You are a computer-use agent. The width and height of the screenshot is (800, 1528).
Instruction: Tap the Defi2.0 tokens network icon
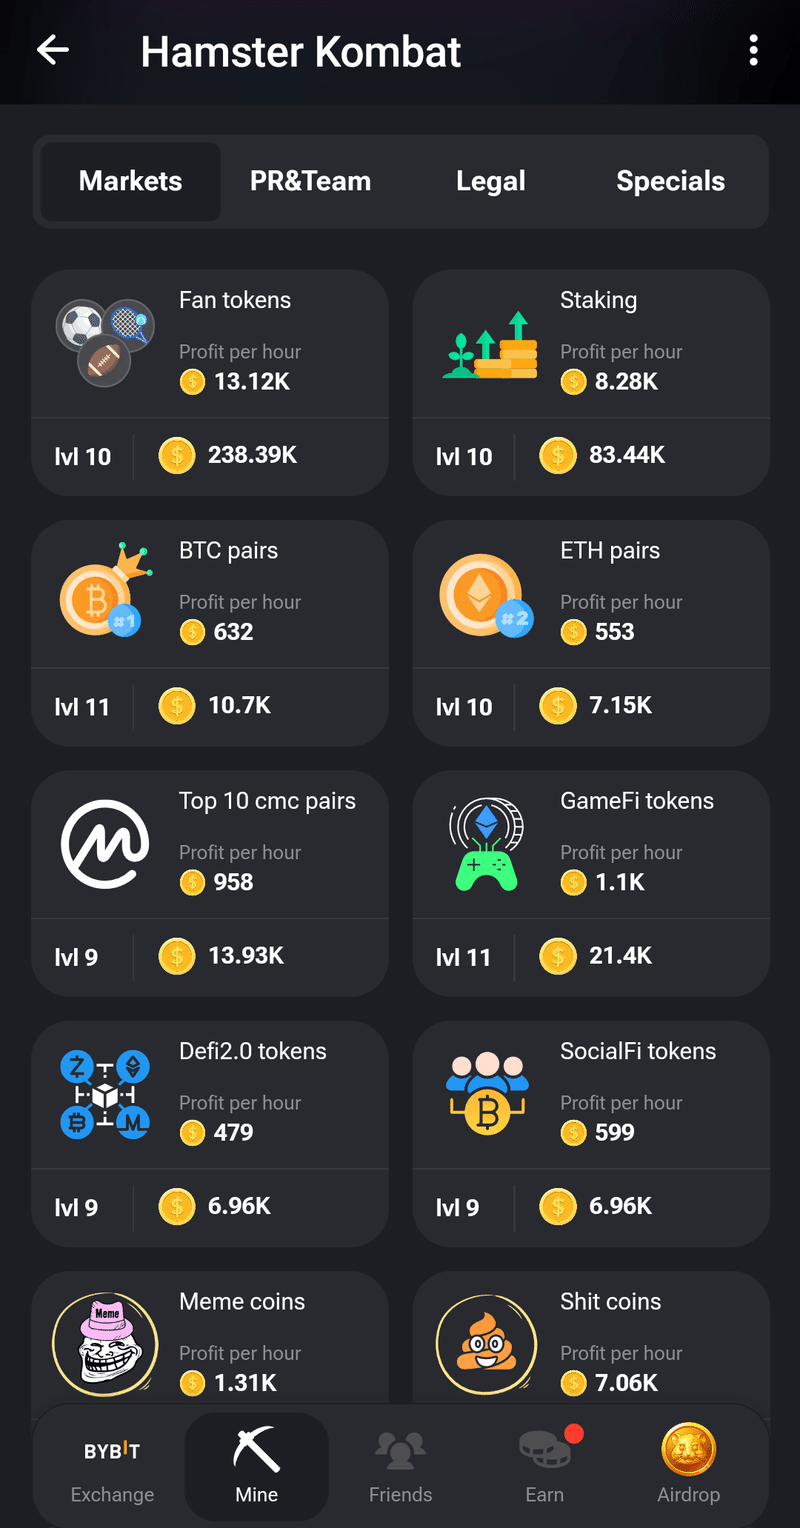click(x=105, y=1094)
